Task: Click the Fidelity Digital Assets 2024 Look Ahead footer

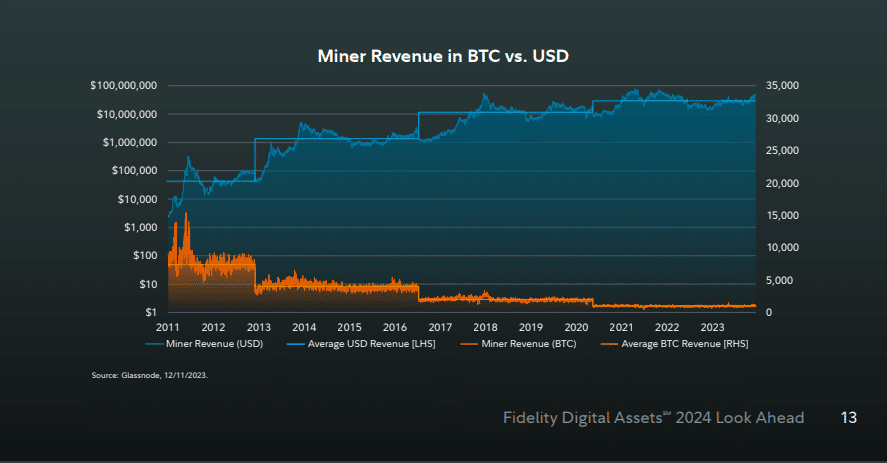Action: (653, 418)
